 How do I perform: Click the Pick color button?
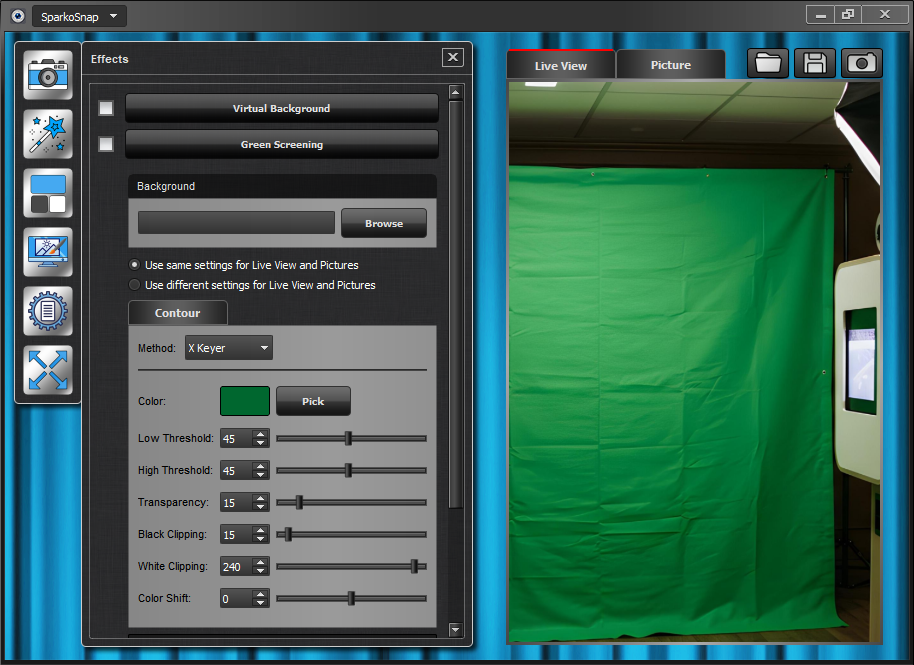(x=313, y=401)
